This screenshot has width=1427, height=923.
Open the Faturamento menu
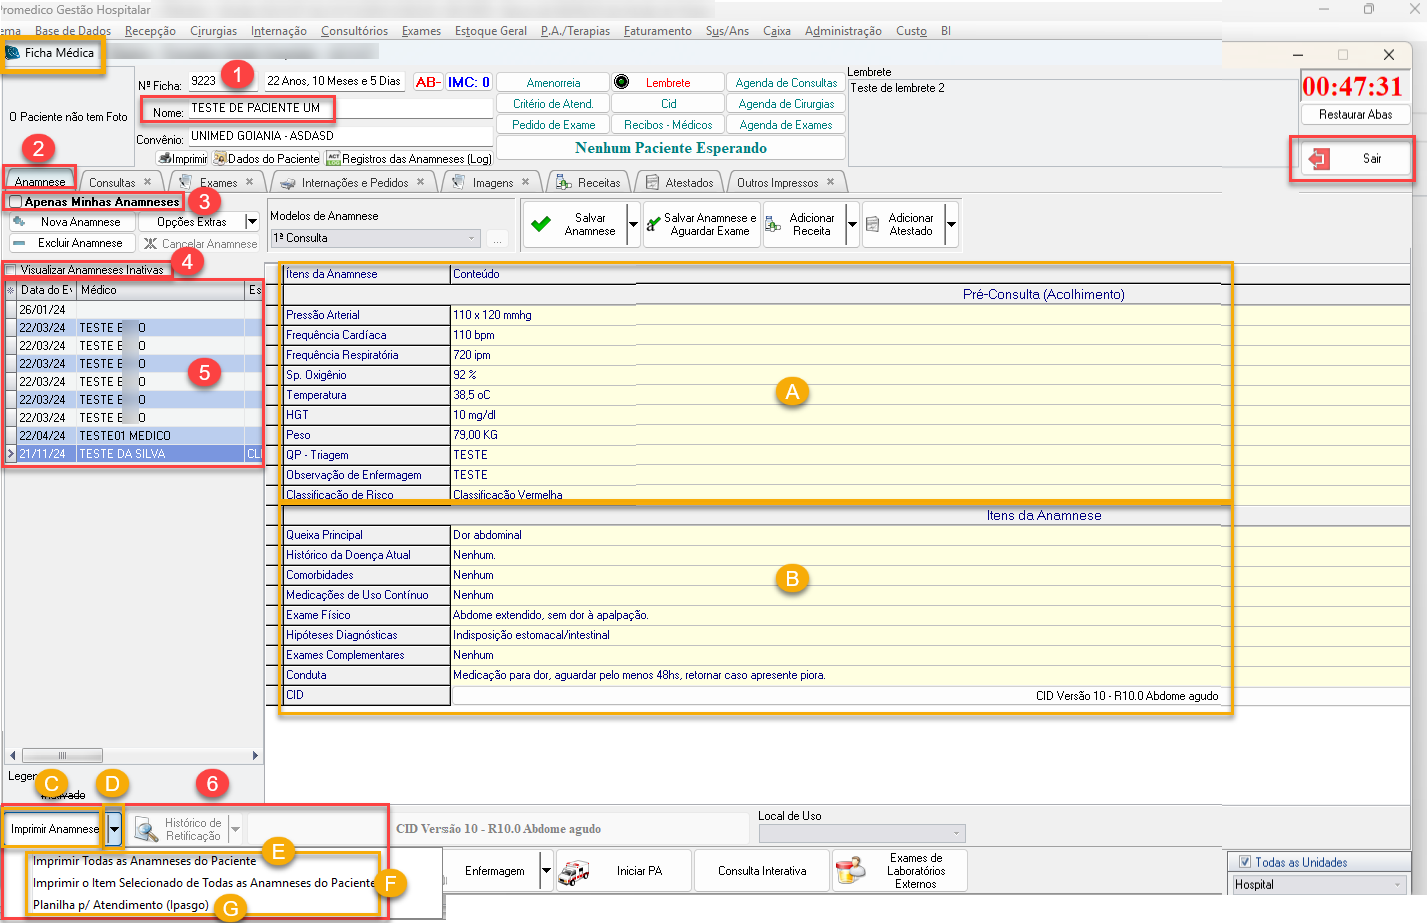click(657, 31)
